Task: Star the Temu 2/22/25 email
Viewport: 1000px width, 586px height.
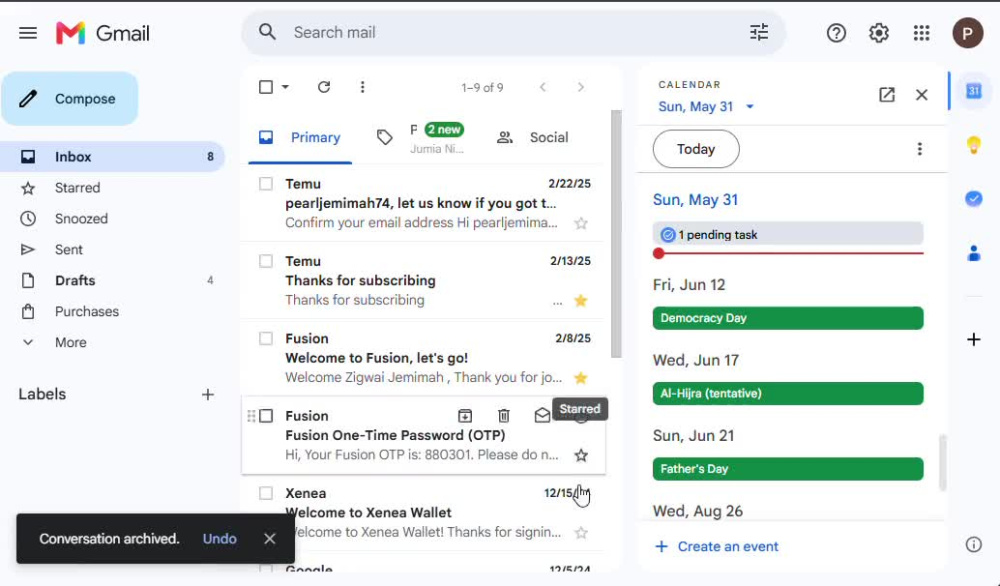Action: pyautogui.click(x=580, y=223)
